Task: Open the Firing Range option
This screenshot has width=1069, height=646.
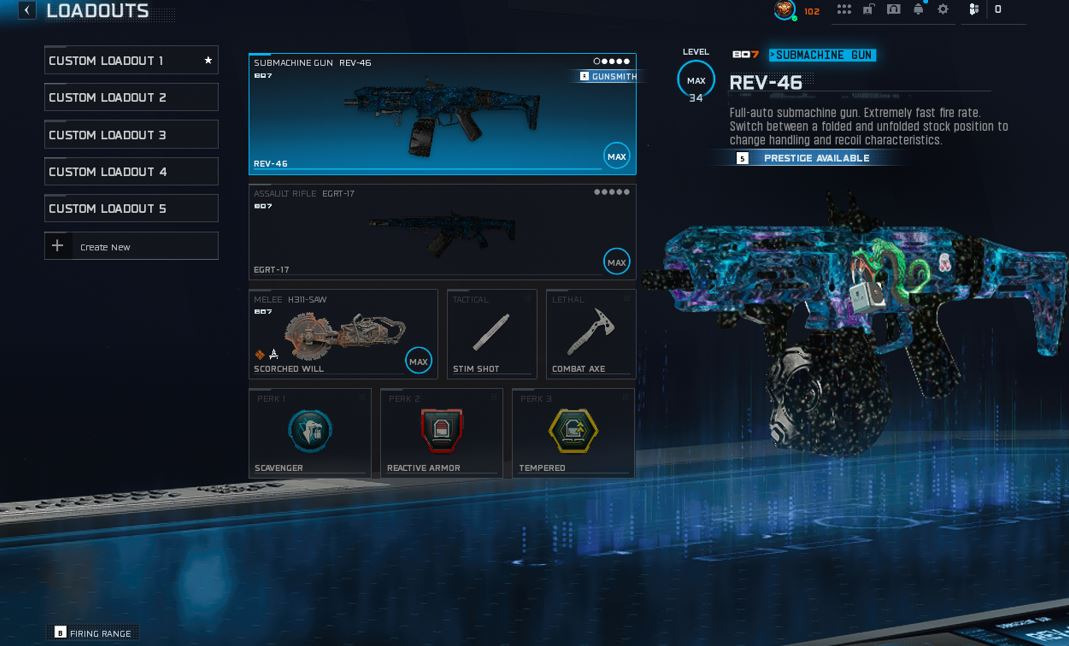Action: (x=93, y=633)
